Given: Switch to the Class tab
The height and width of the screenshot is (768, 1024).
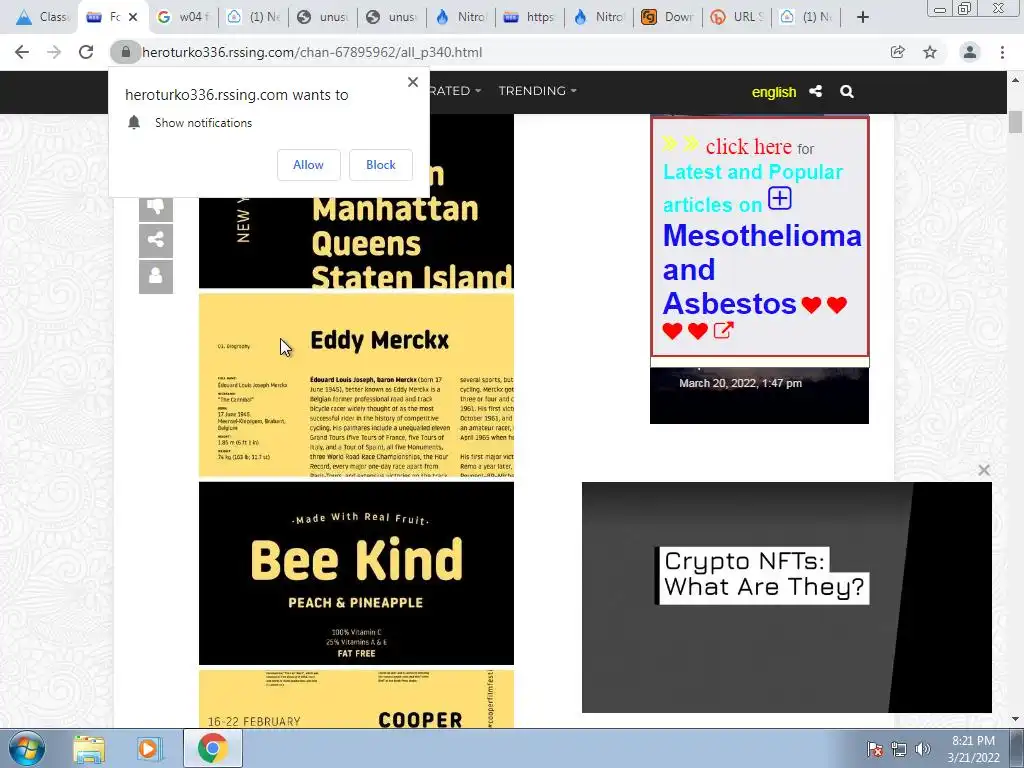Looking at the screenshot, I should click(x=43, y=17).
